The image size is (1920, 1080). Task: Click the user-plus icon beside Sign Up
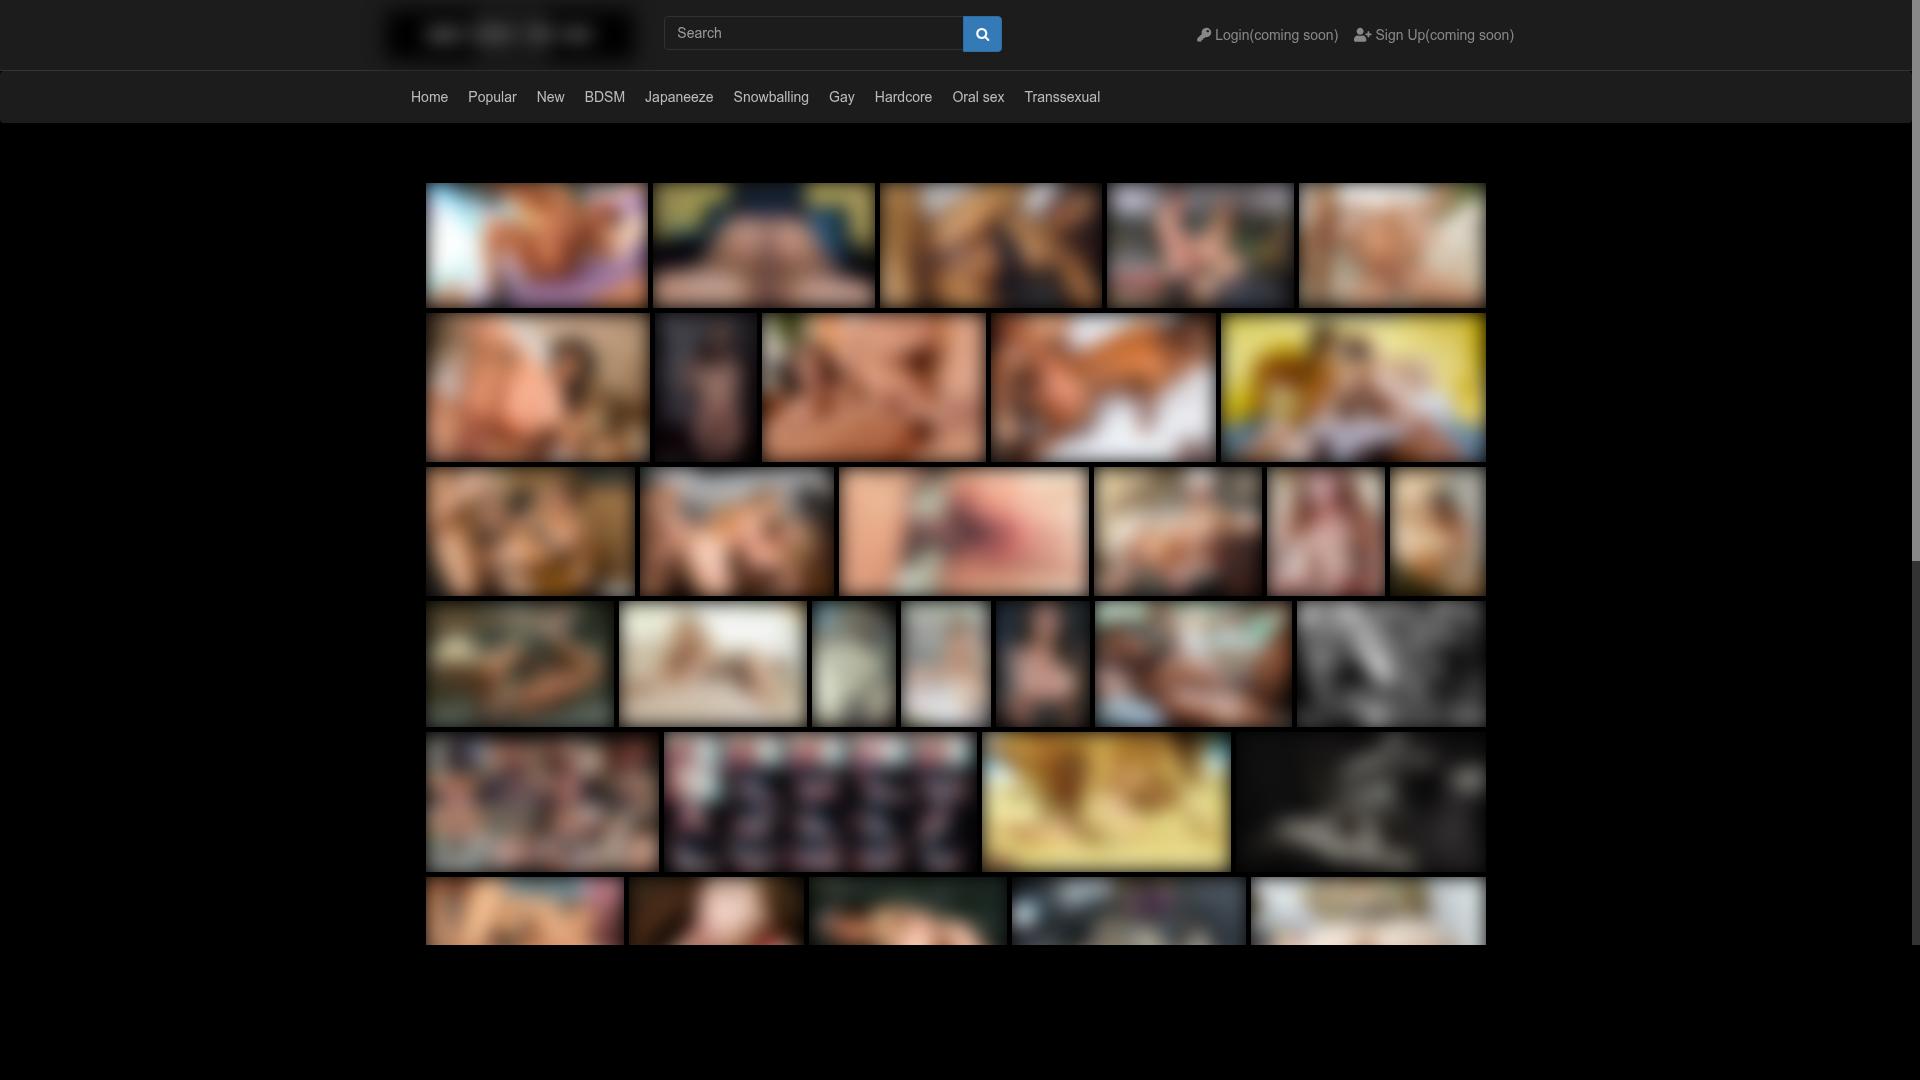click(1362, 35)
